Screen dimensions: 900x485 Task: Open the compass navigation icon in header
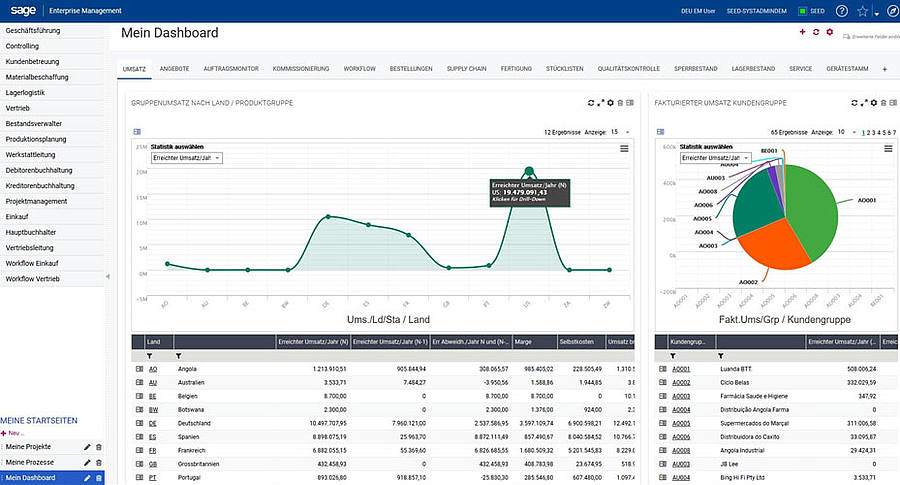click(893, 11)
